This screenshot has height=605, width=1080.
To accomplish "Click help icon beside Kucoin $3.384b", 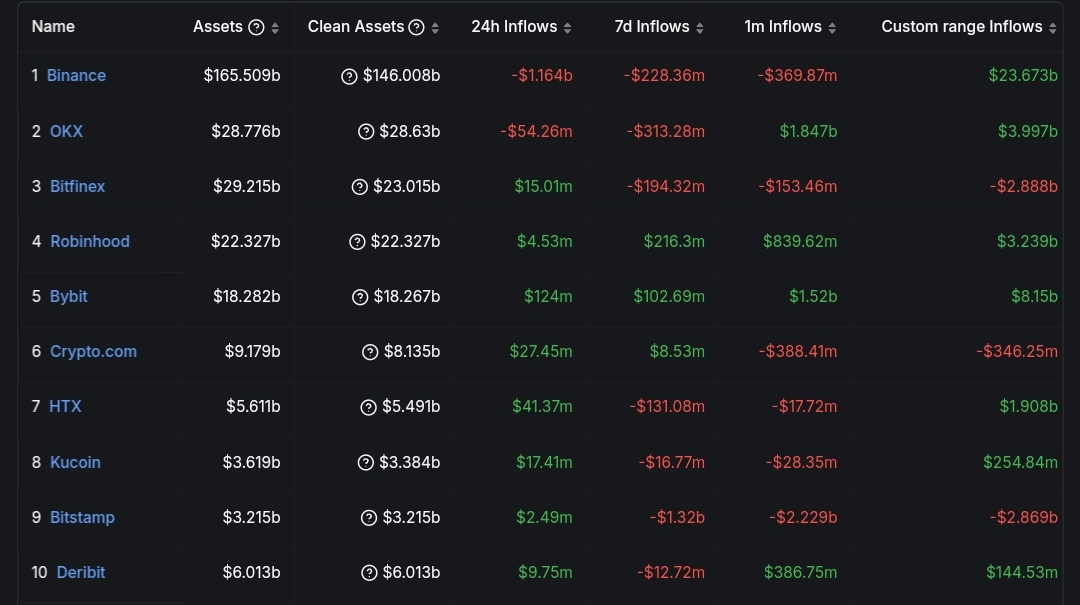I will click(x=366, y=462).
